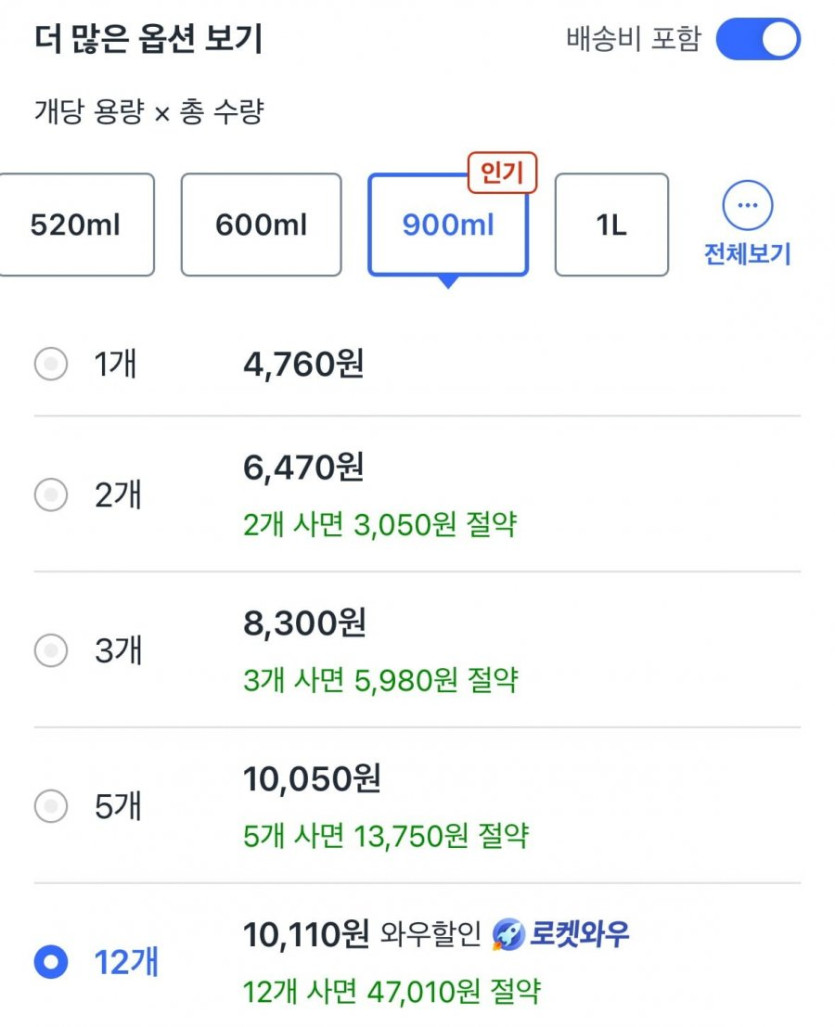Image resolution: width=835 pixels, height=1027 pixels.
Task: Select the 2개 radio button
Action: coord(50,494)
